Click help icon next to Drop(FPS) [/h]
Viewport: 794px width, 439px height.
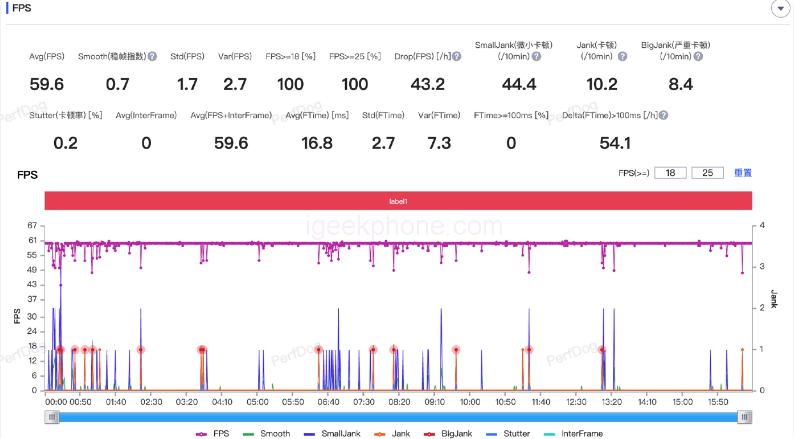(454, 57)
